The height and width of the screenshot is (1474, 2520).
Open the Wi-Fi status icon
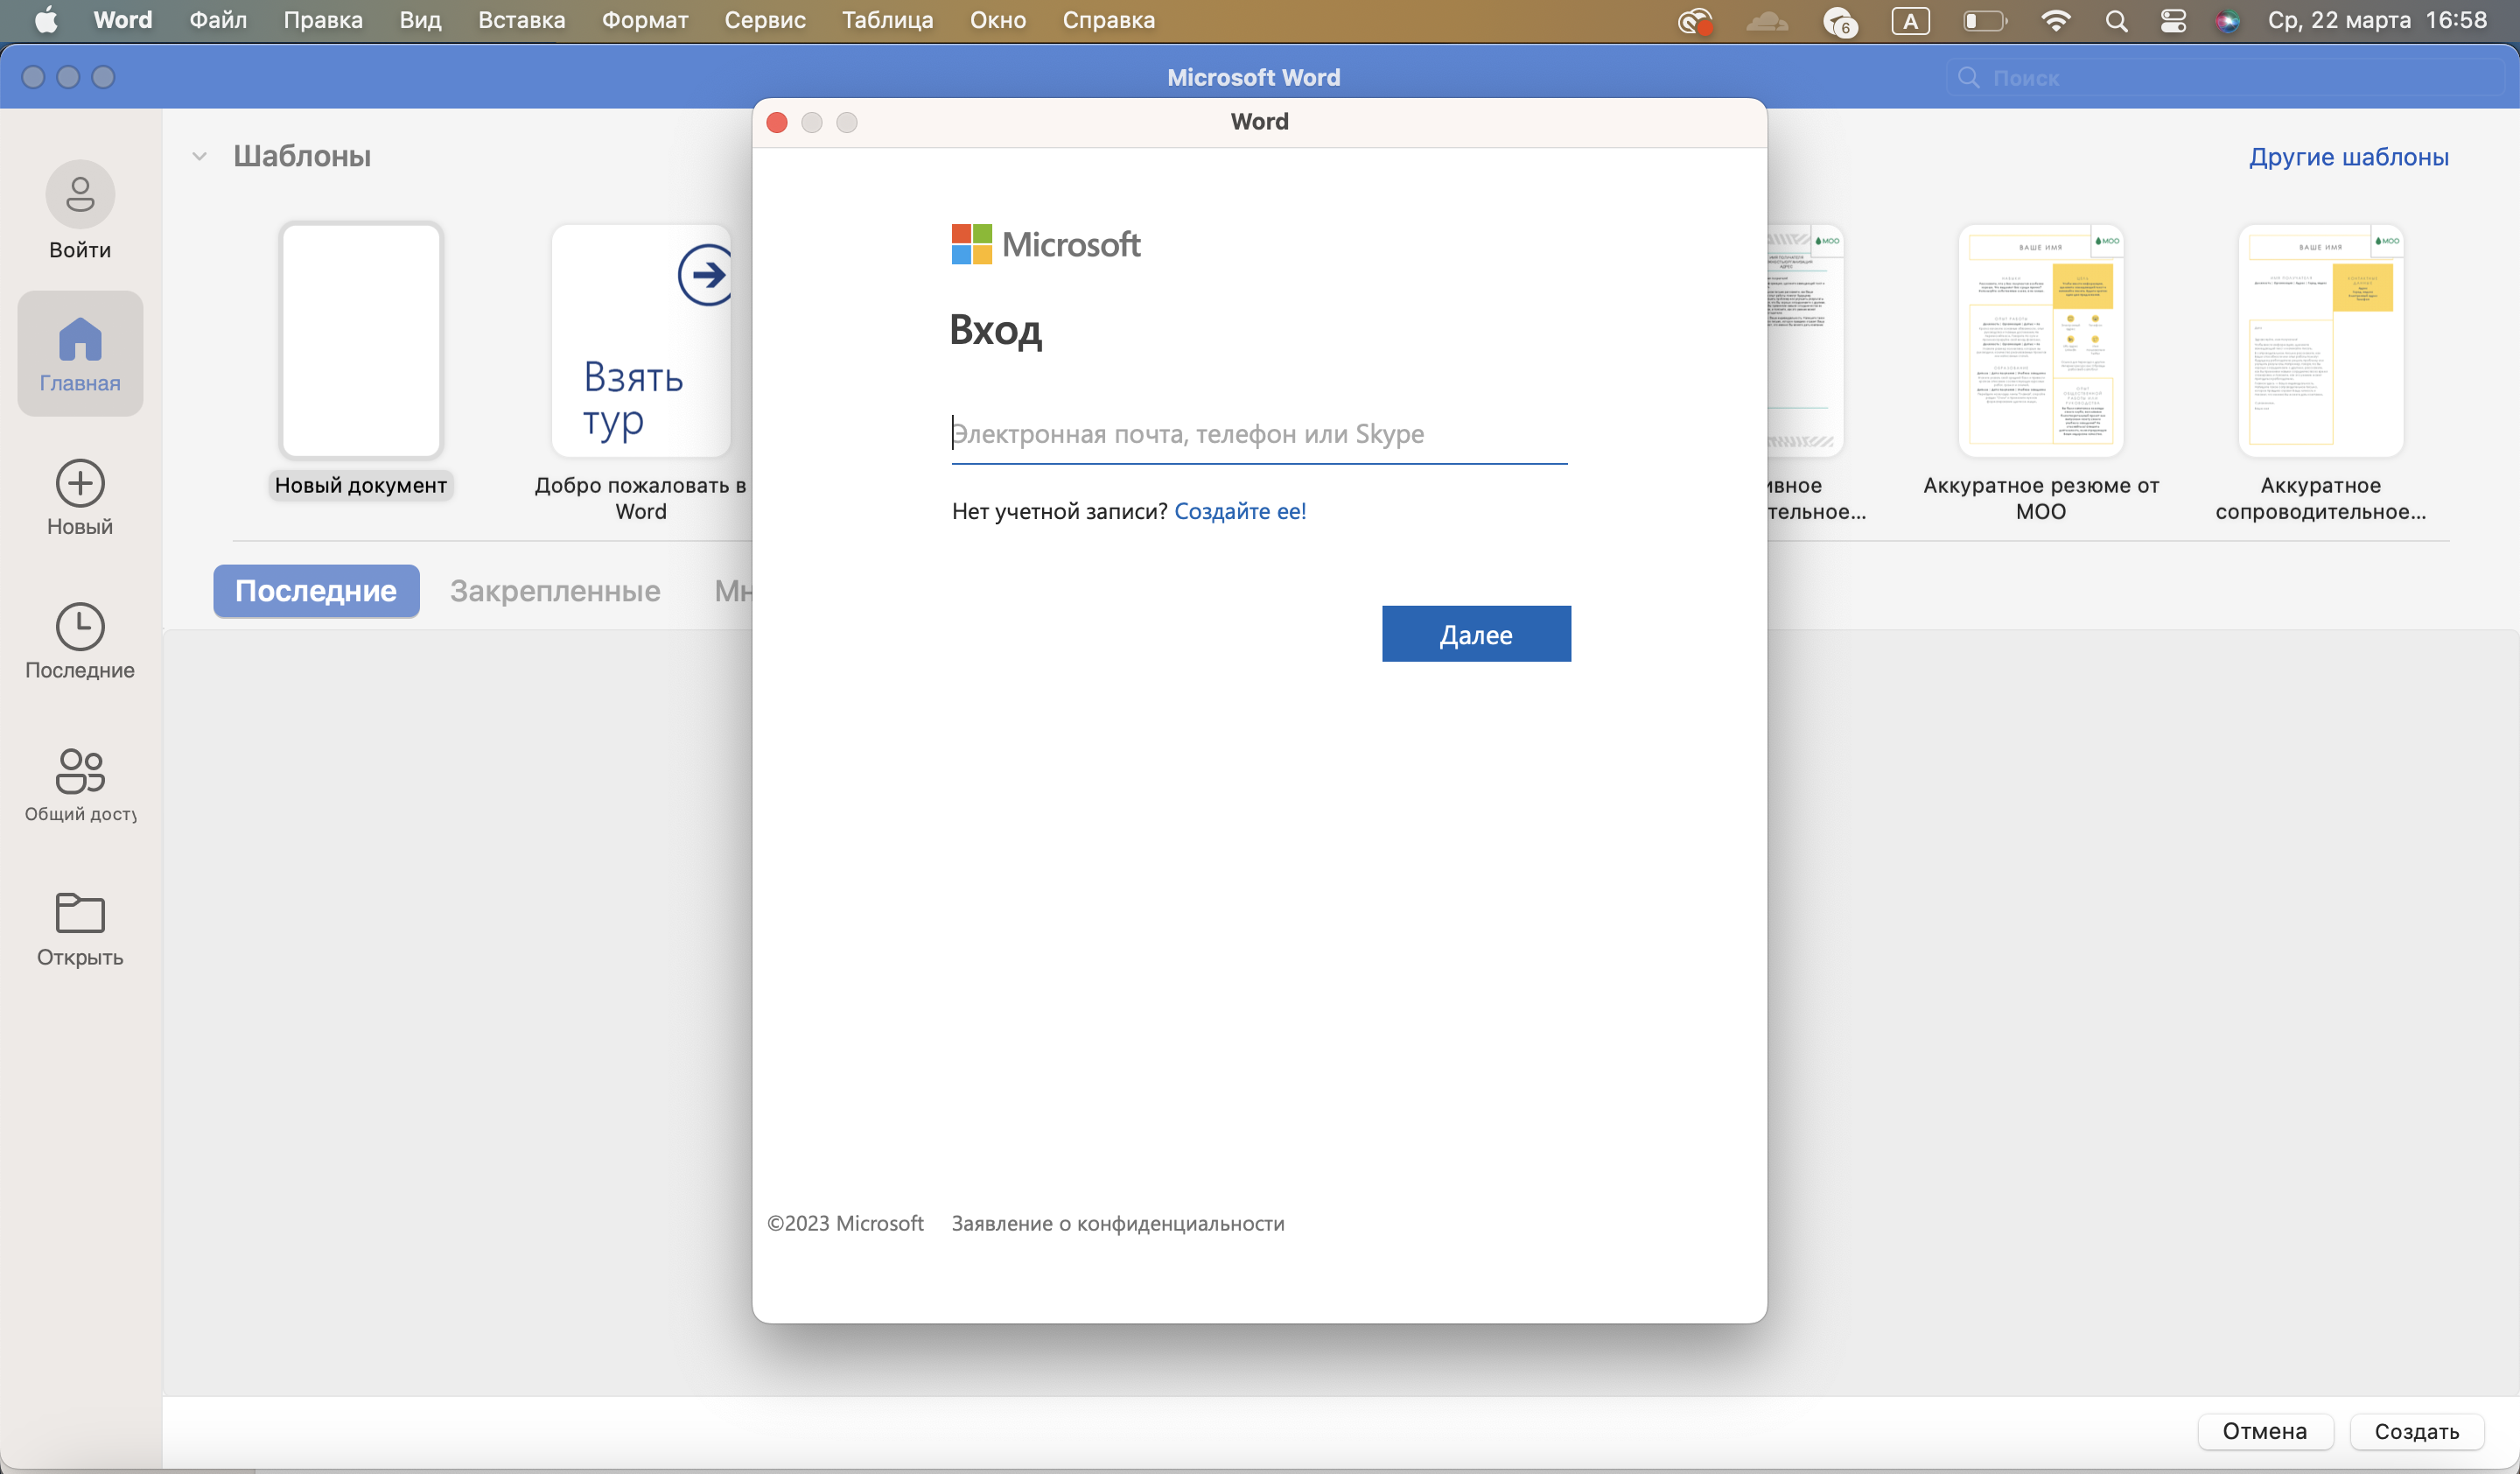[x=2055, y=20]
